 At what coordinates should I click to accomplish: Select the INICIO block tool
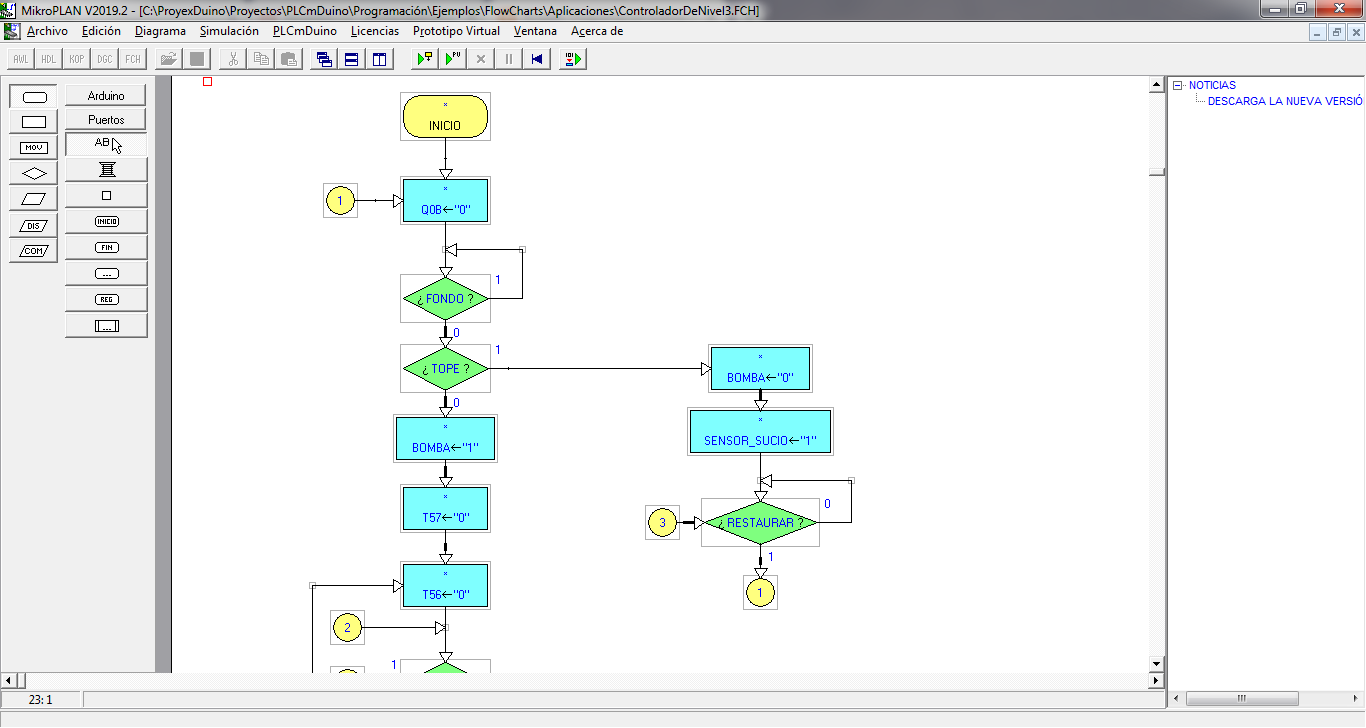tap(106, 220)
